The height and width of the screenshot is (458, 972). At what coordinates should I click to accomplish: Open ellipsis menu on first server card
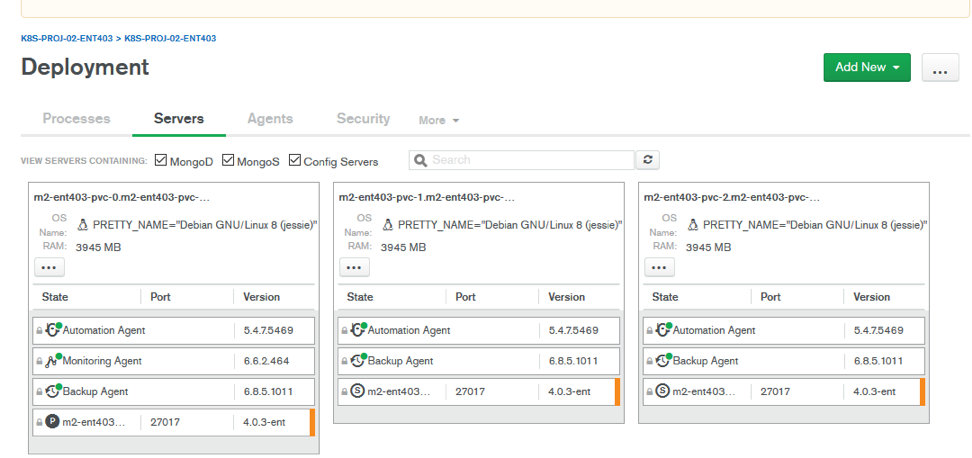(49, 267)
